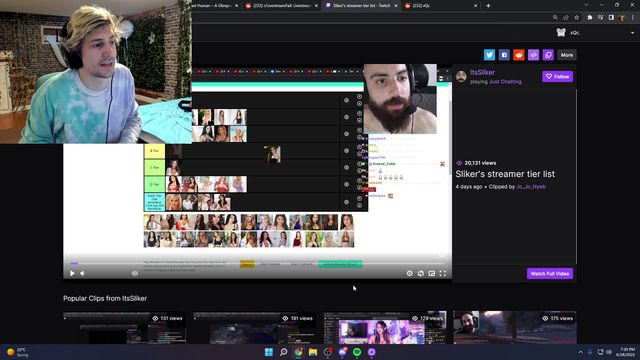Open the Windows Start menu
Screen dimensions: 640x360
tap(269, 352)
